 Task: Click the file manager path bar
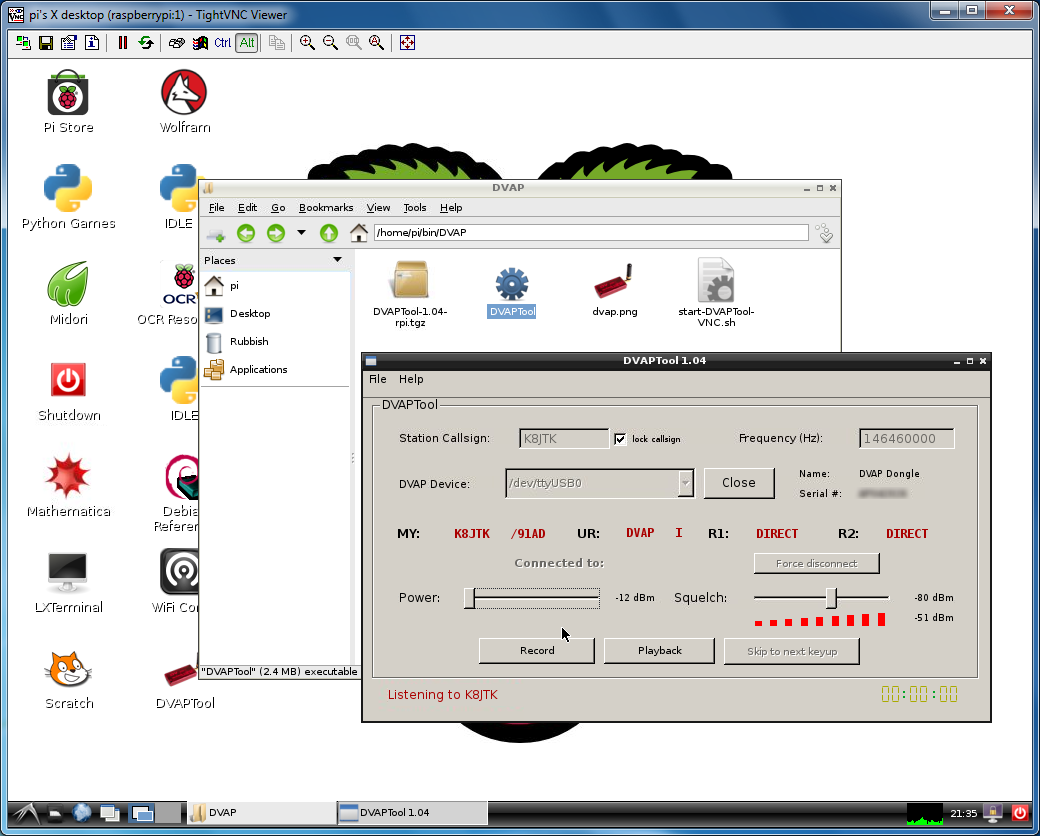click(x=591, y=232)
